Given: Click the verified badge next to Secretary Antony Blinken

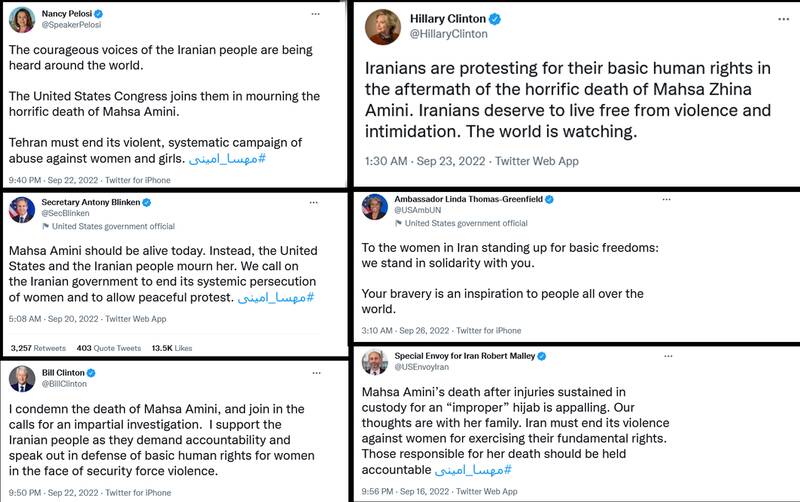Looking at the screenshot, I should pyautogui.click(x=147, y=202).
